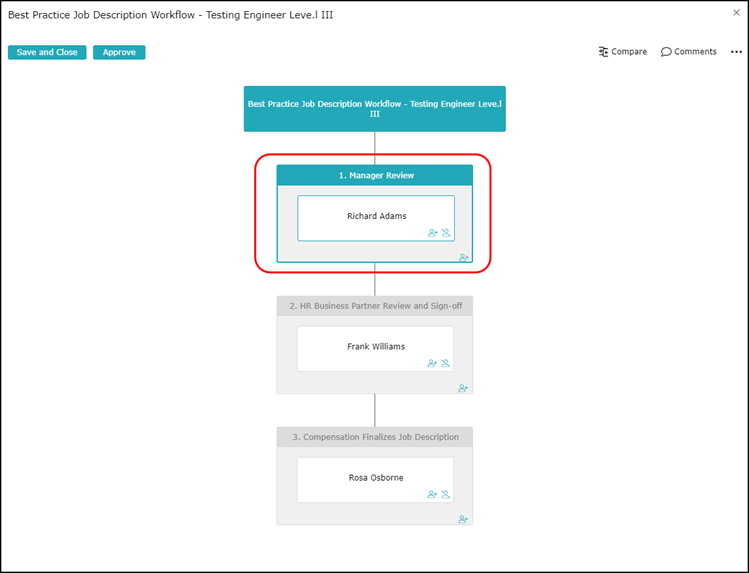
Task: Close the workflow dialog window
Action: (x=737, y=13)
